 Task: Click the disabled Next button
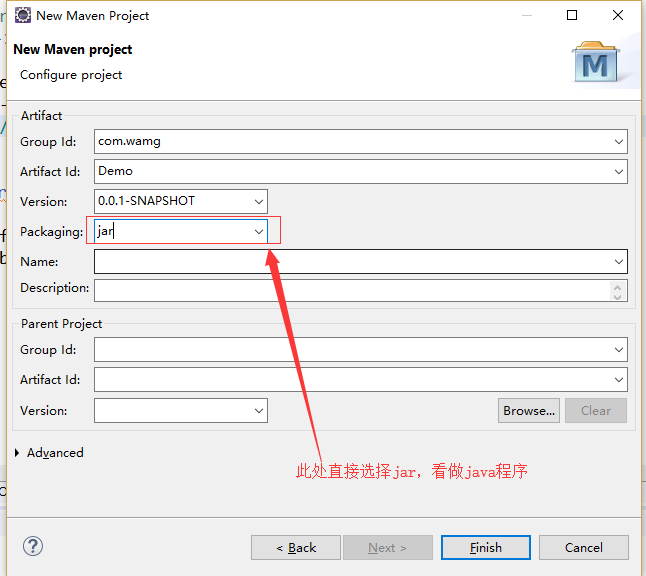388,548
